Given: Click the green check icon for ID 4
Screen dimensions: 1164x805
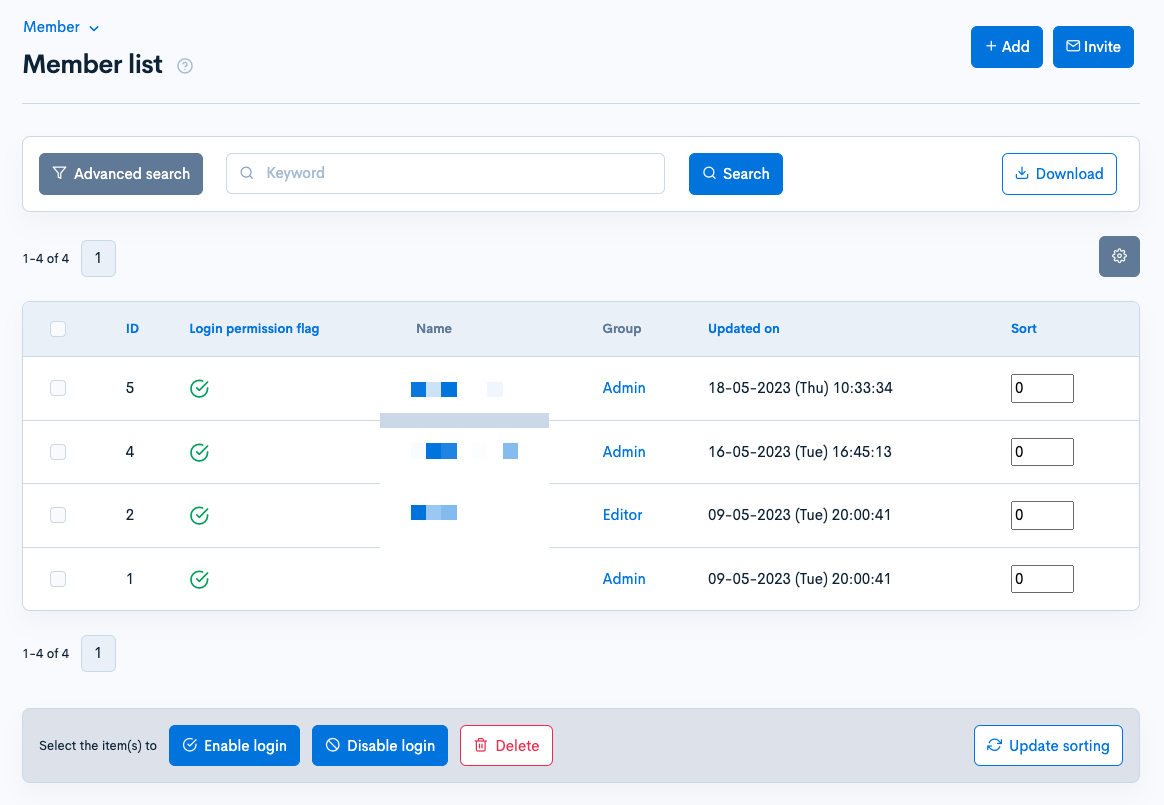Looking at the screenshot, I should (199, 452).
